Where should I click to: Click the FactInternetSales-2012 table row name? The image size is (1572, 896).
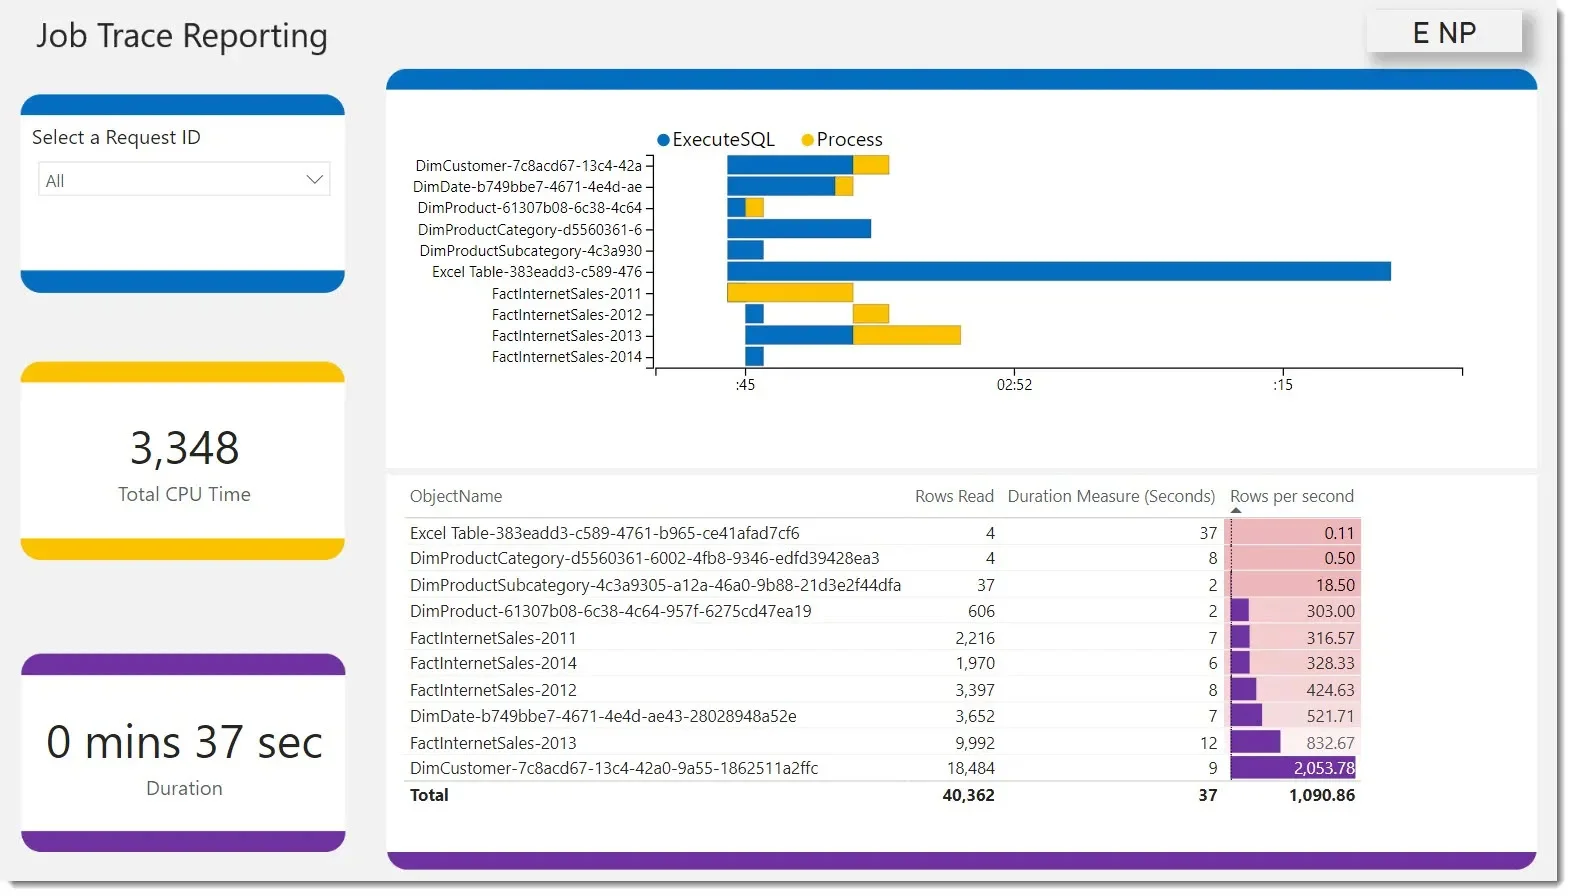[493, 690]
